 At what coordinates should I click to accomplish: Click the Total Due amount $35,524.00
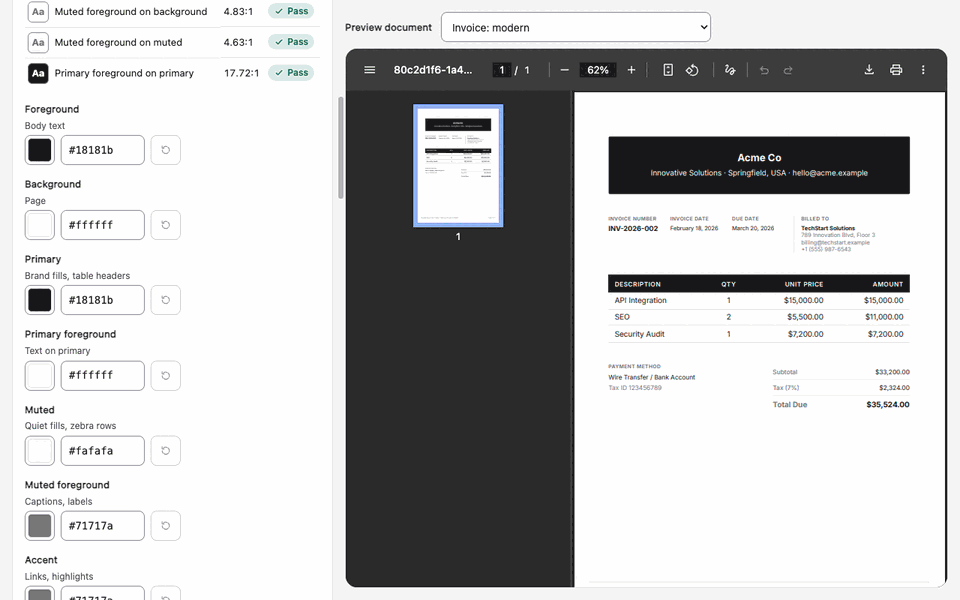(x=888, y=405)
